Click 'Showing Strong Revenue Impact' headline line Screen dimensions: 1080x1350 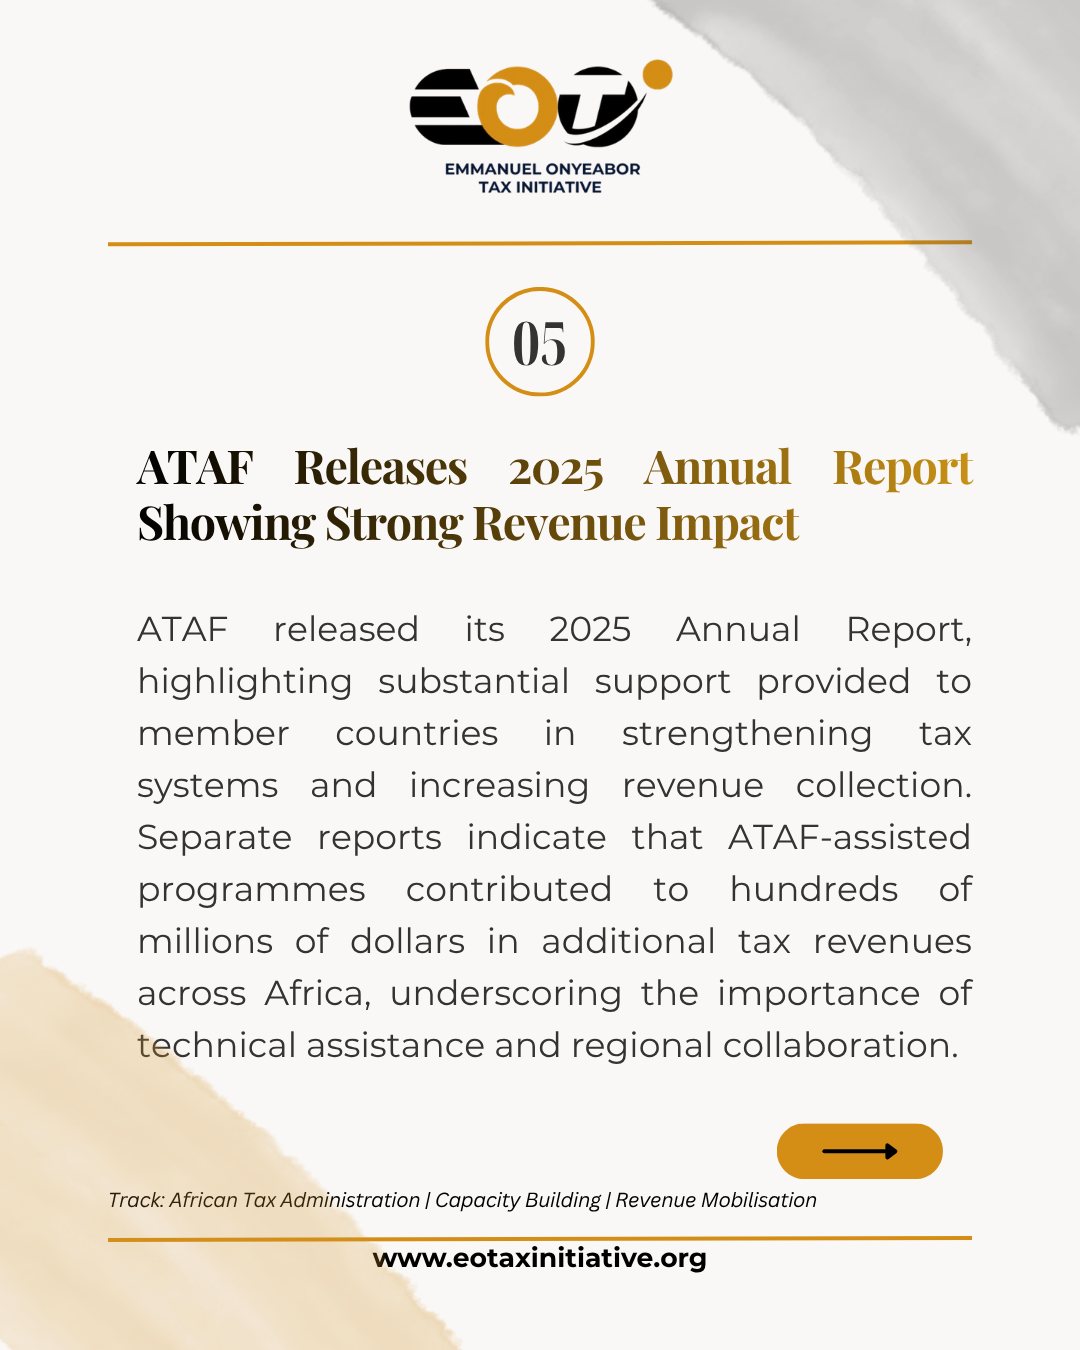click(468, 525)
